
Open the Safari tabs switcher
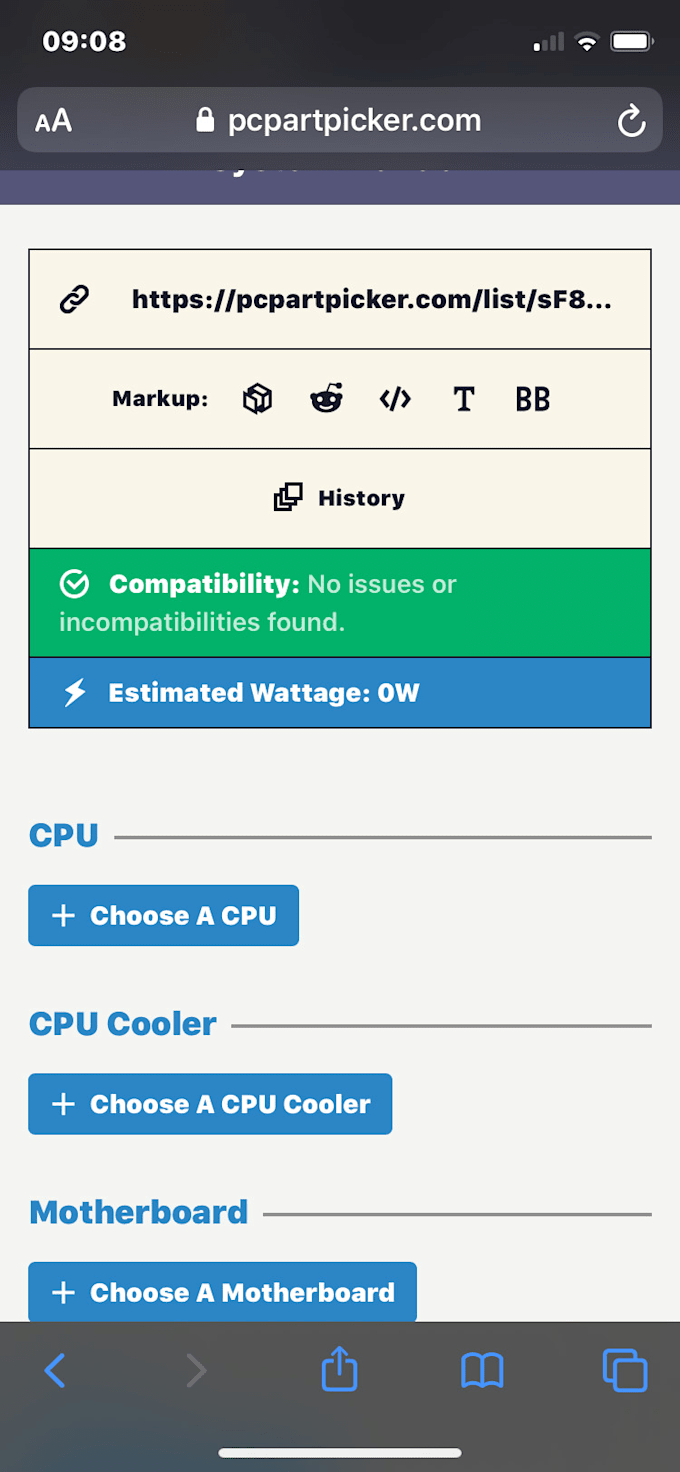click(625, 1371)
